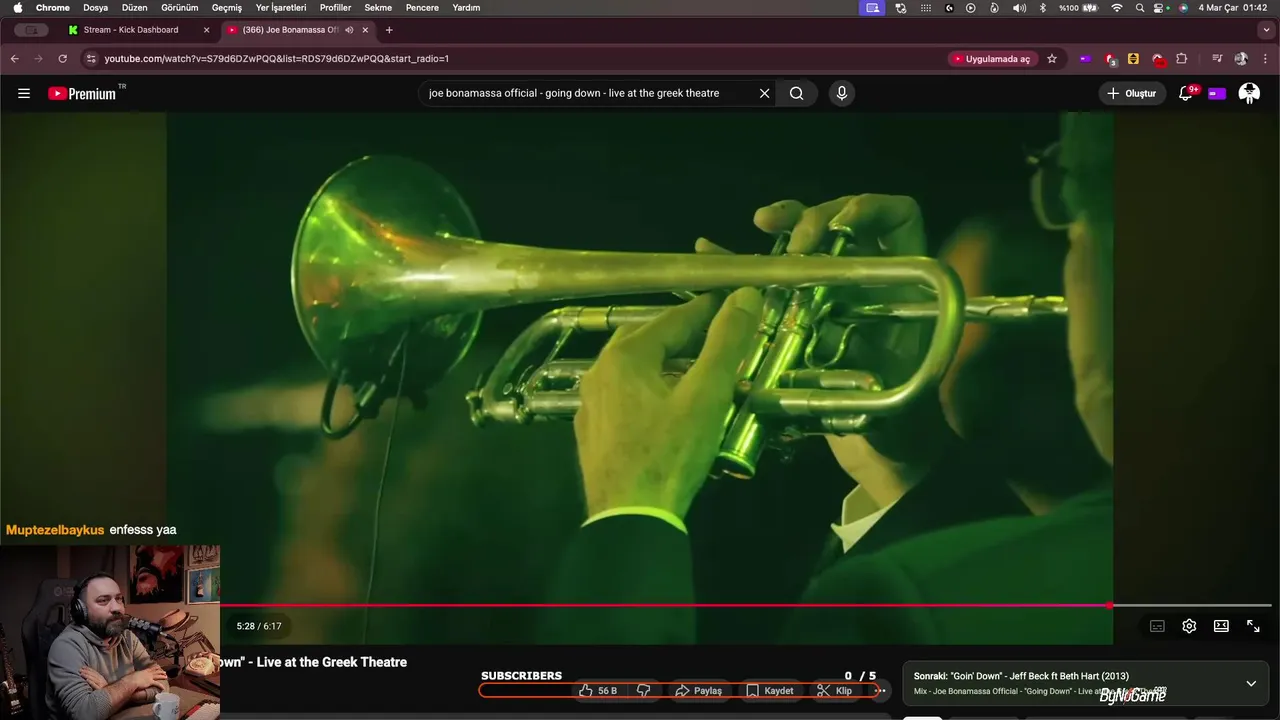The width and height of the screenshot is (1280, 720).
Task: Open the macOS sound volume control
Action: [1019, 7]
